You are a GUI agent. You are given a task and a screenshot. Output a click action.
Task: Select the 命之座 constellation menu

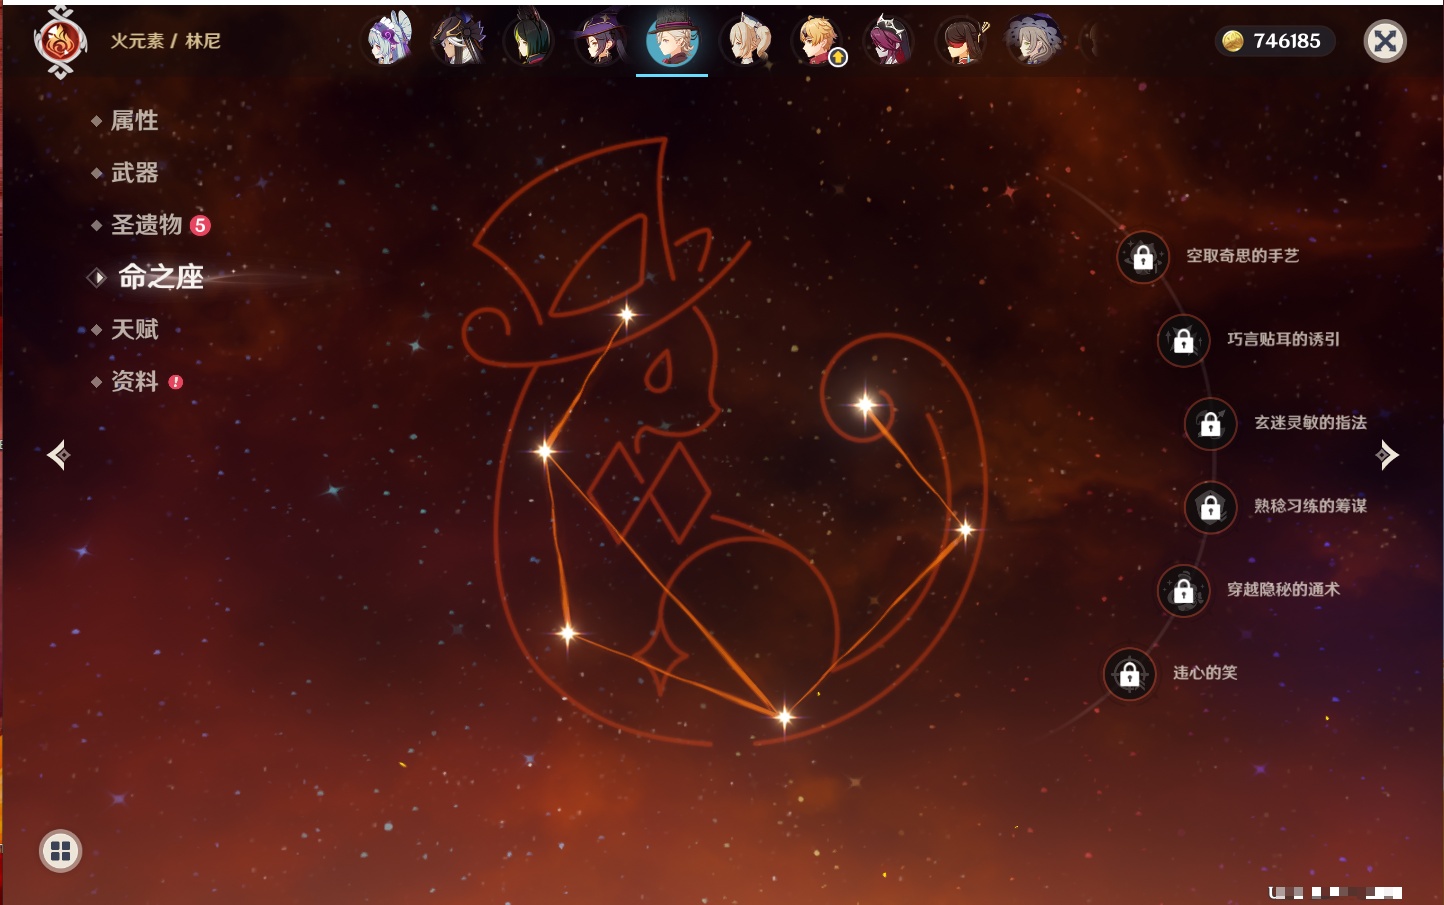160,277
